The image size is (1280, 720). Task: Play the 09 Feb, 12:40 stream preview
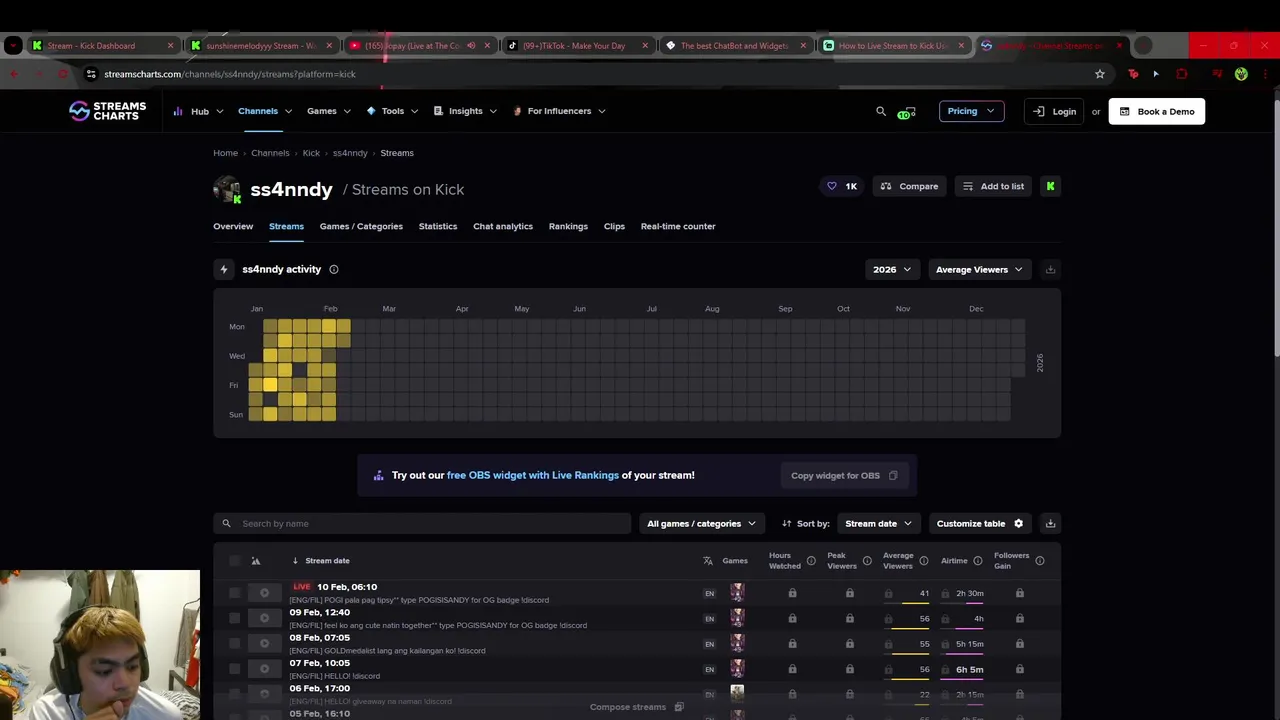(x=264, y=618)
